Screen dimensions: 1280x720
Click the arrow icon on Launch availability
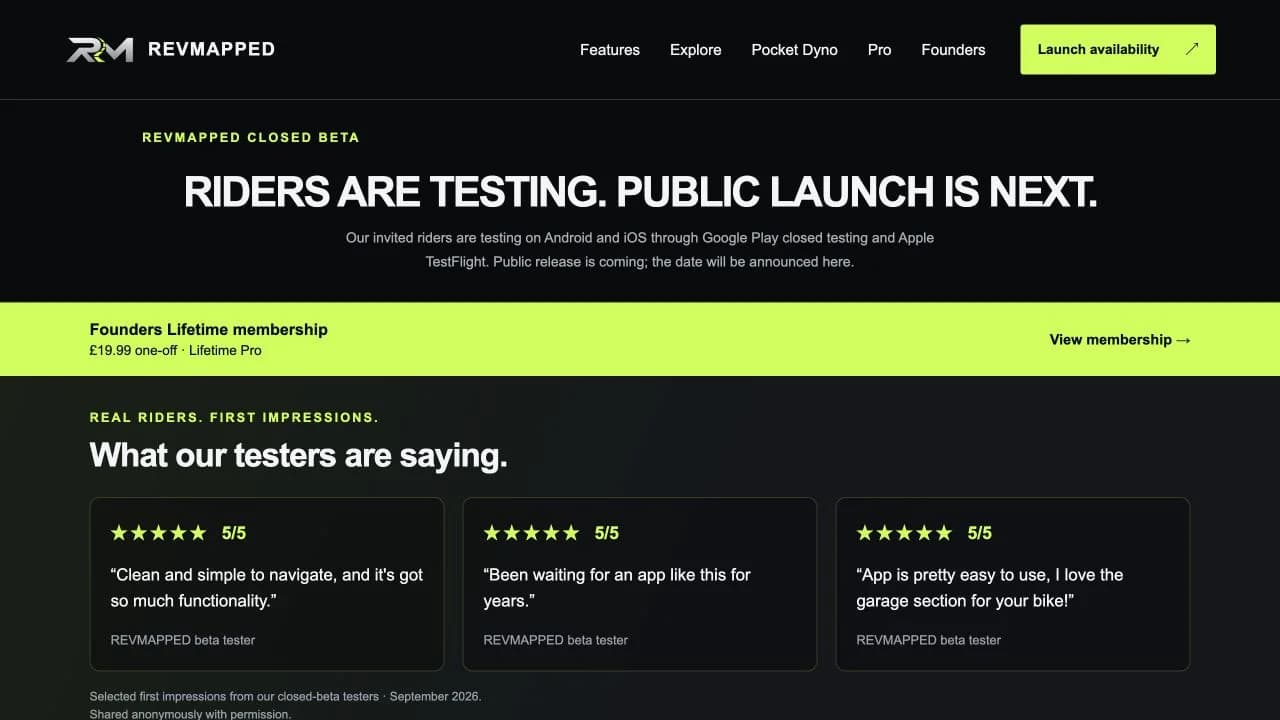pyautogui.click(x=1191, y=49)
